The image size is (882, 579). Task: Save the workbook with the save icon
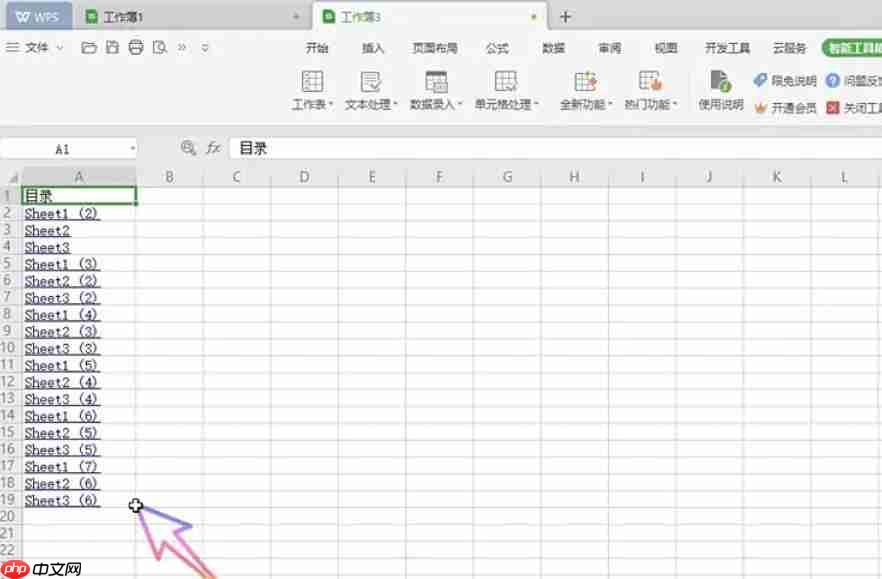click(x=111, y=47)
